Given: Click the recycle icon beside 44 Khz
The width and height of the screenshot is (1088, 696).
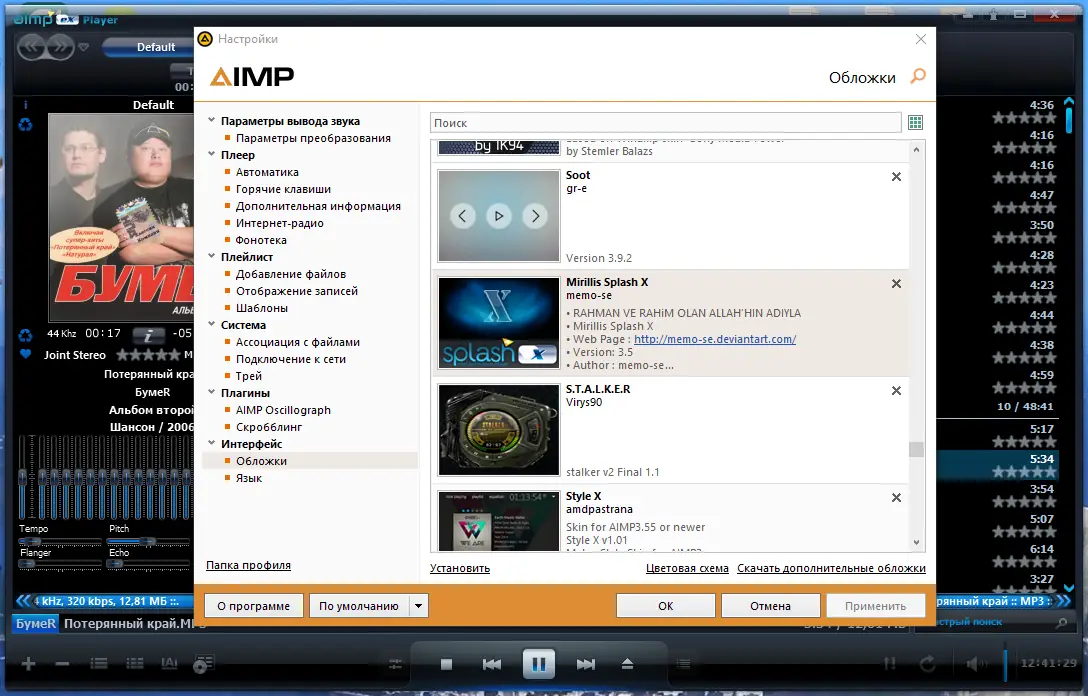Looking at the screenshot, I should [x=26, y=335].
